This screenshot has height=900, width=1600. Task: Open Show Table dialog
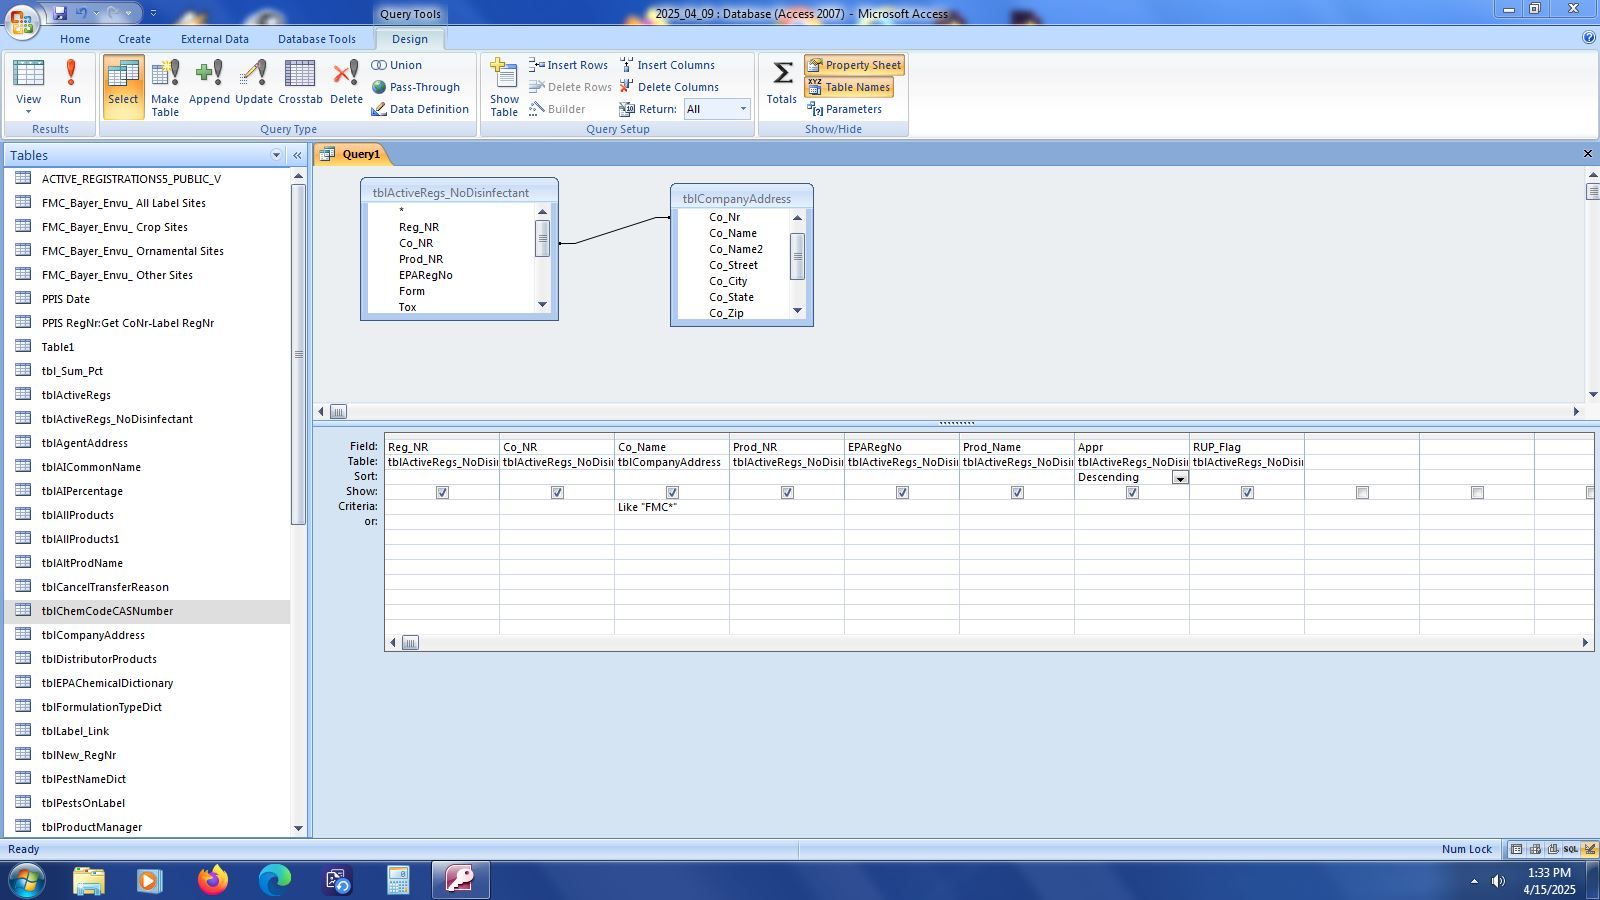point(504,86)
